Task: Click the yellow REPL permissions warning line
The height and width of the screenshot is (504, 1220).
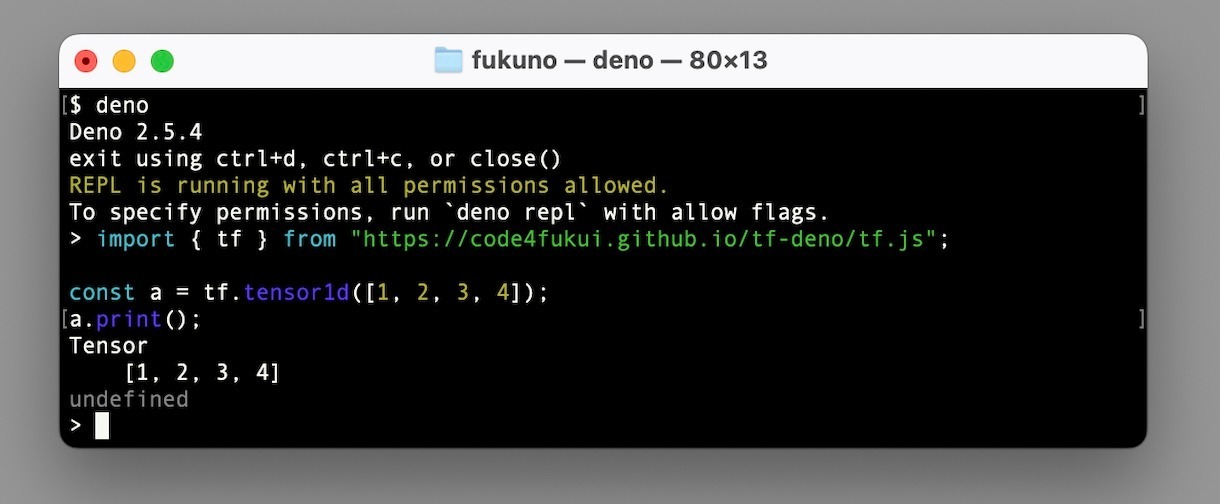Action: 368,186
